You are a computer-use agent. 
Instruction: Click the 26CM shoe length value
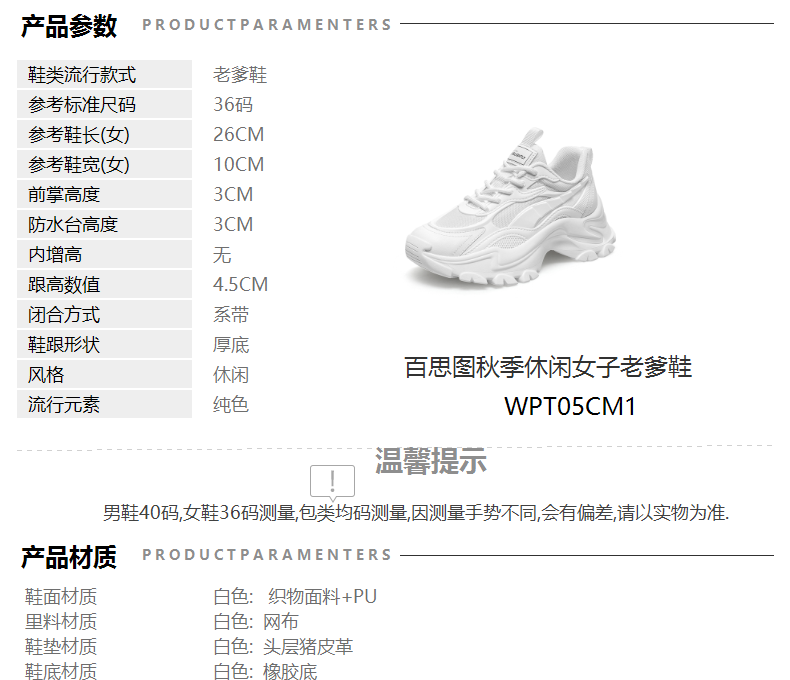(238, 134)
